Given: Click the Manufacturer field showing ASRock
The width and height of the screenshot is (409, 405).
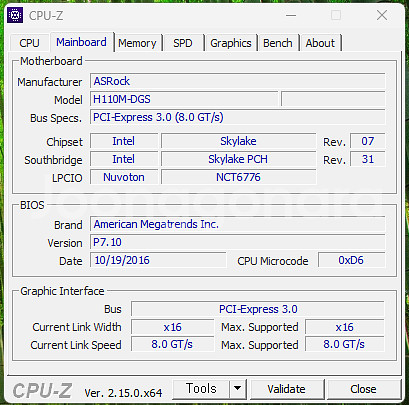Looking at the screenshot, I should pyautogui.click(x=238, y=81).
